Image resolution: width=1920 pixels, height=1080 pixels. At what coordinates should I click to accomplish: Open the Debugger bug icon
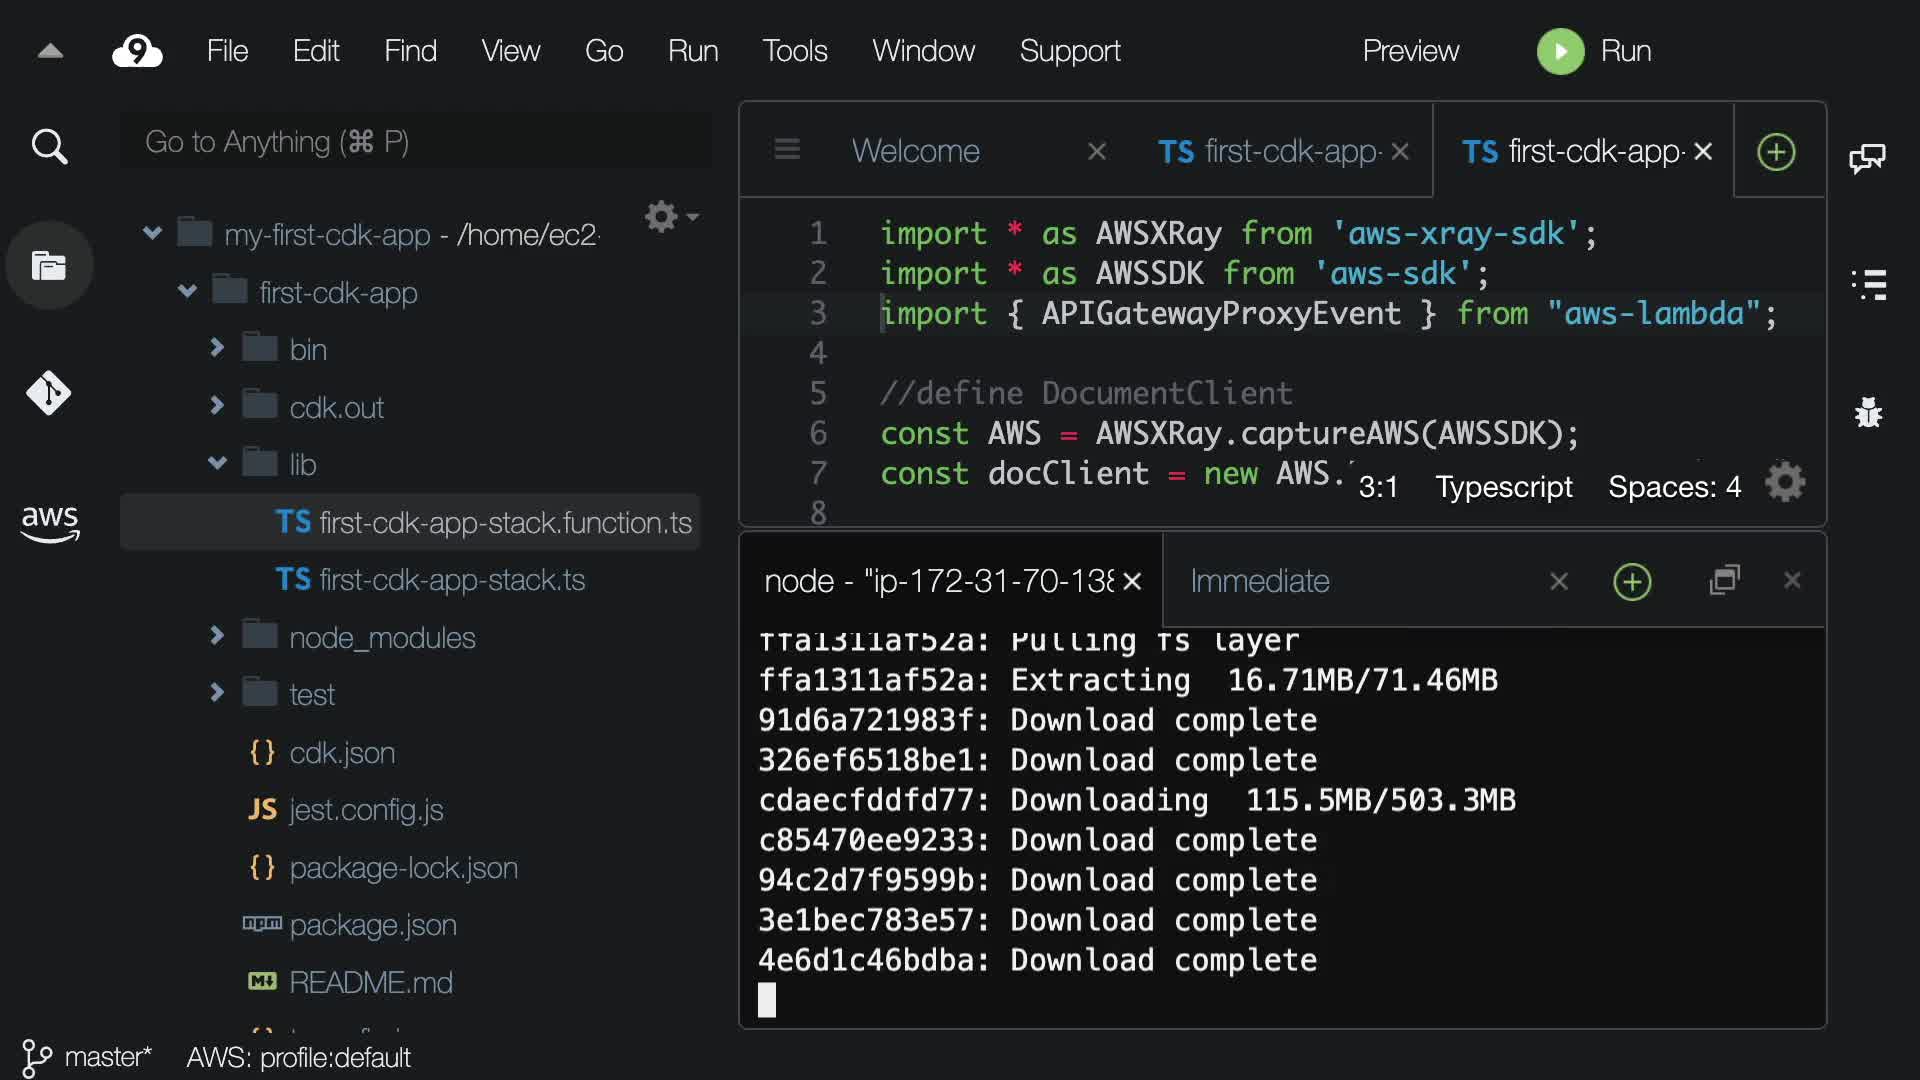click(1867, 412)
